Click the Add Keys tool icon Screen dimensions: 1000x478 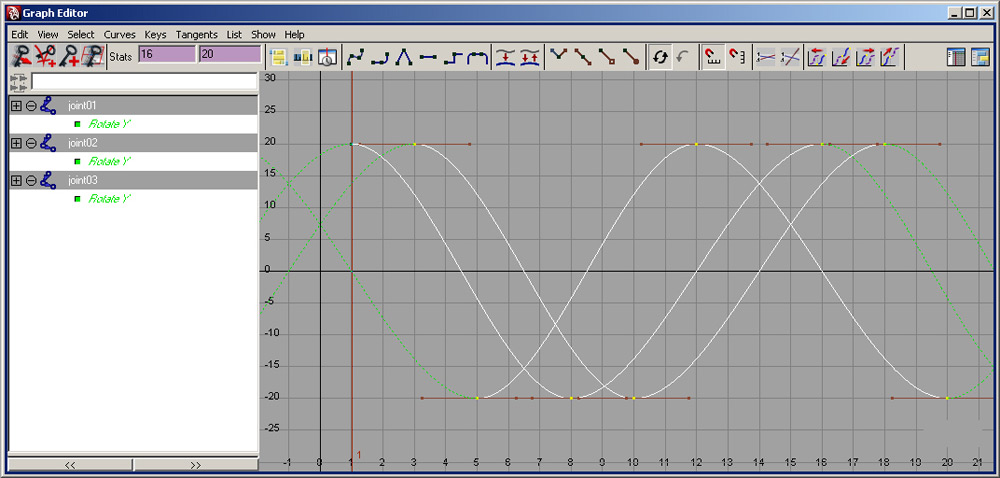69,57
